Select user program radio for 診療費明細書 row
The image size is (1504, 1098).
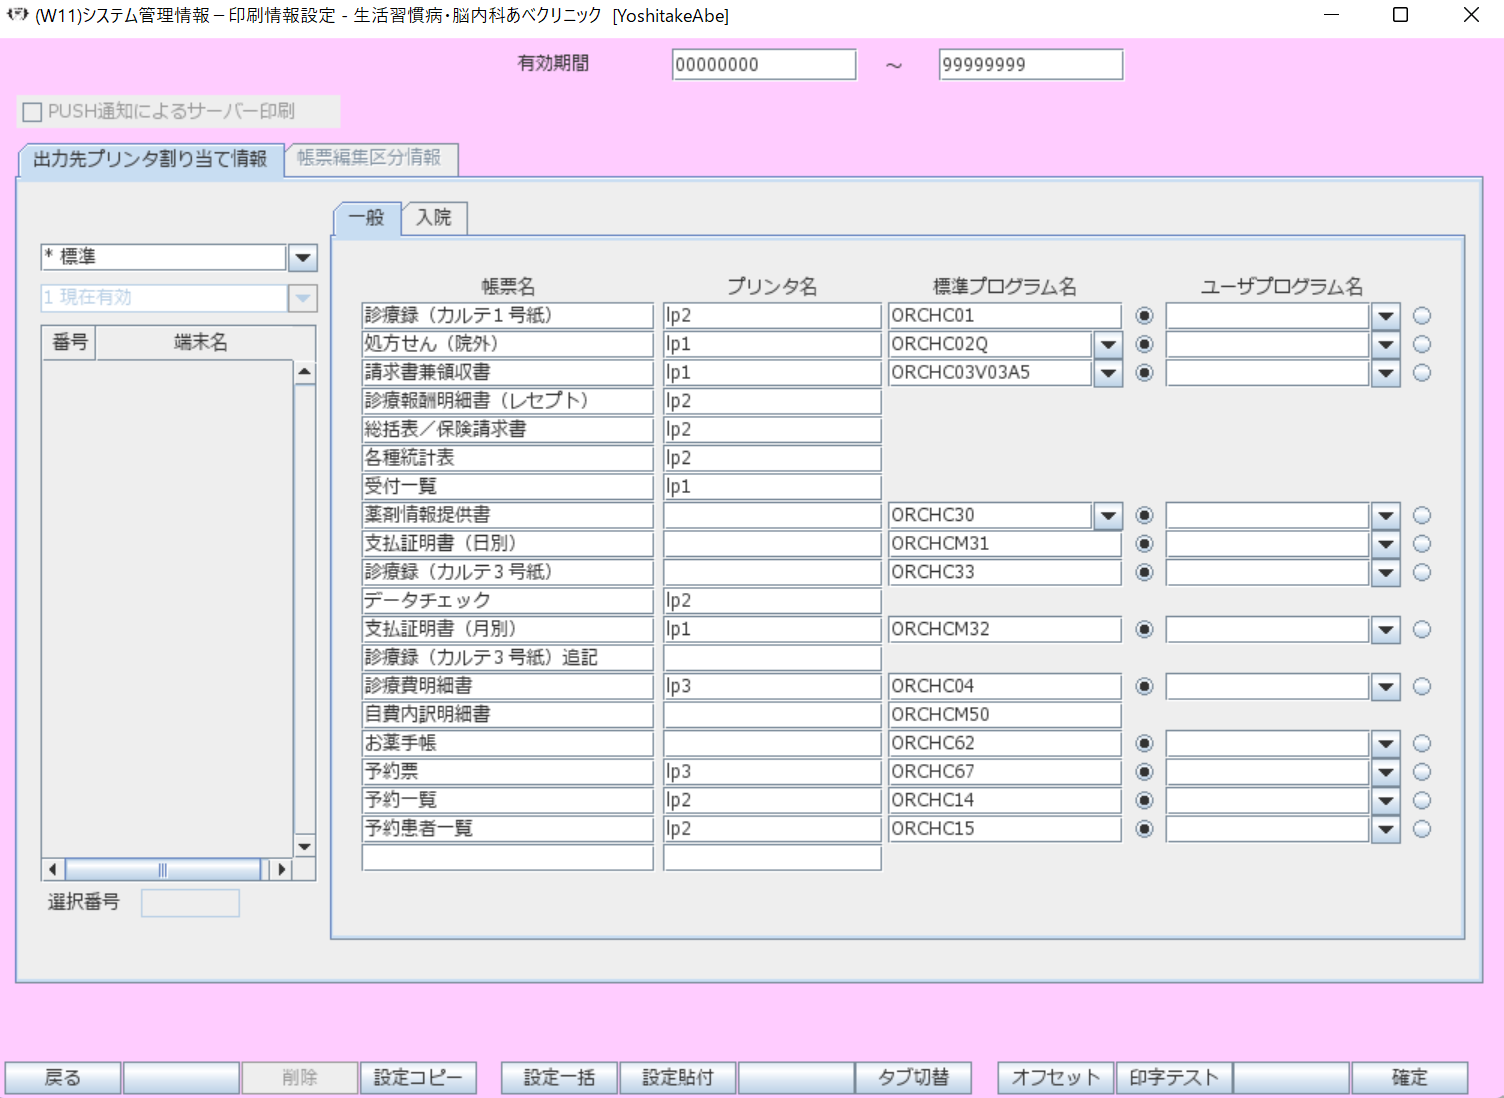(x=1422, y=687)
